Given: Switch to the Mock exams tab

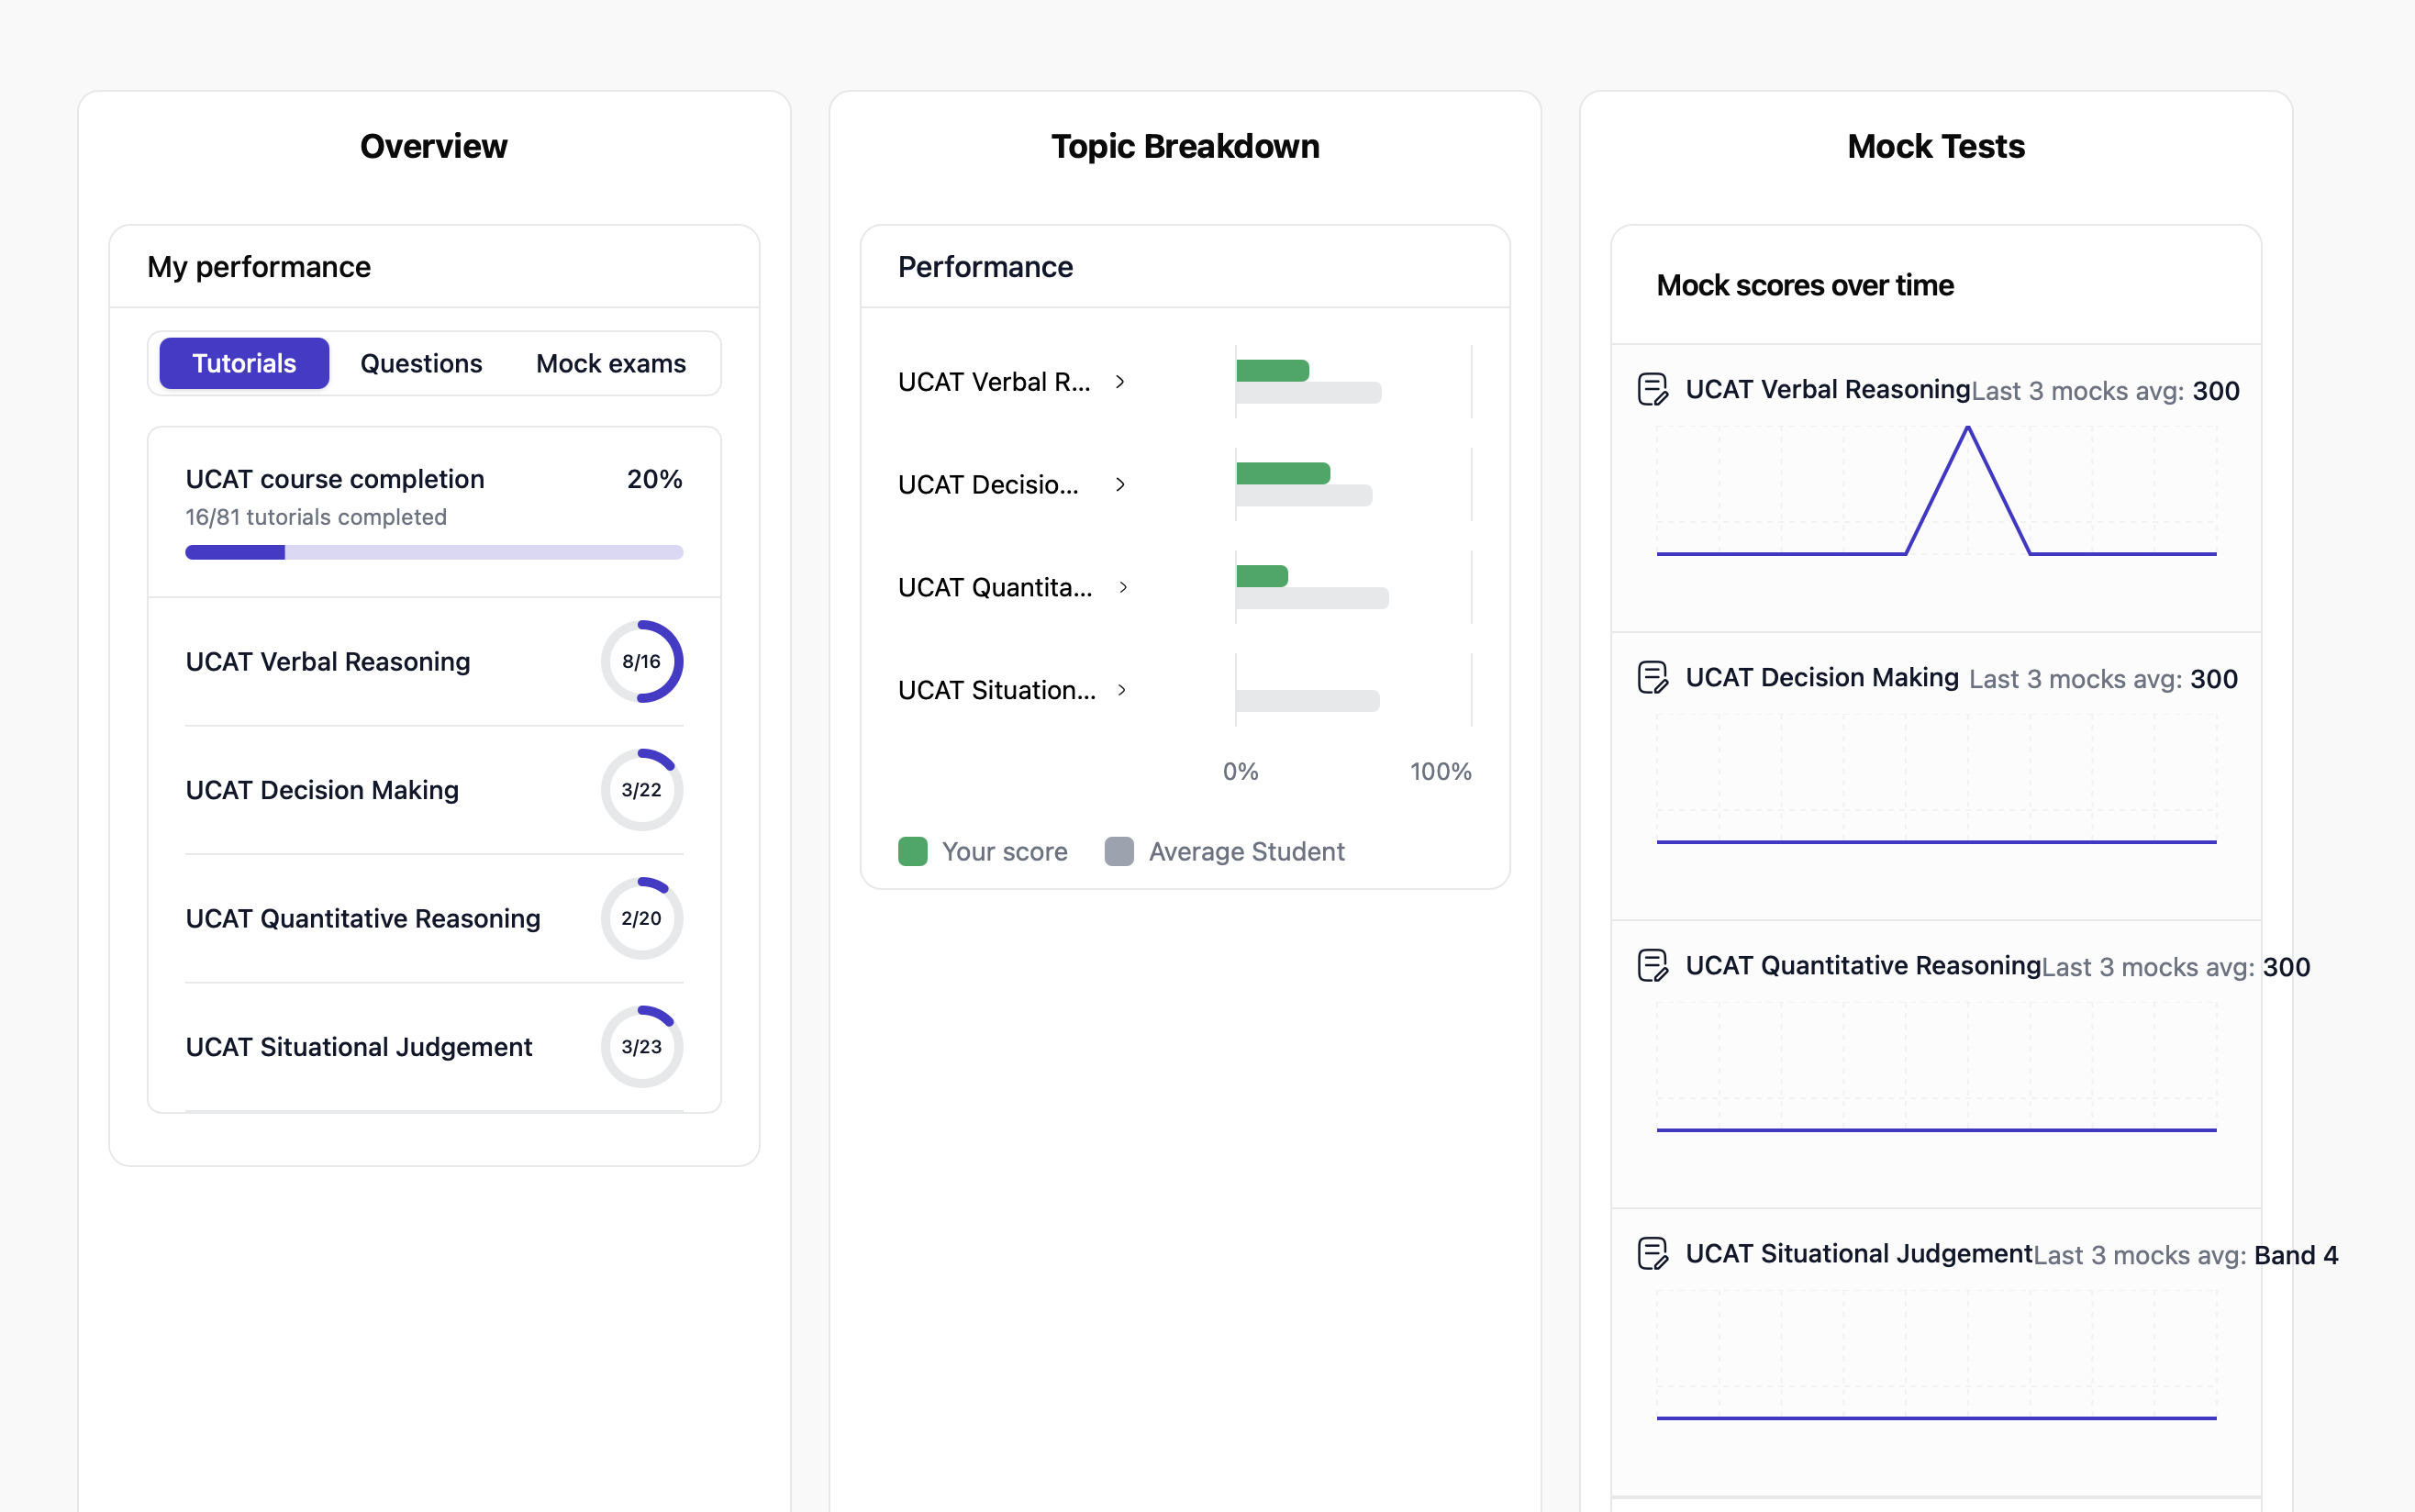Looking at the screenshot, I should pos(610,363).
